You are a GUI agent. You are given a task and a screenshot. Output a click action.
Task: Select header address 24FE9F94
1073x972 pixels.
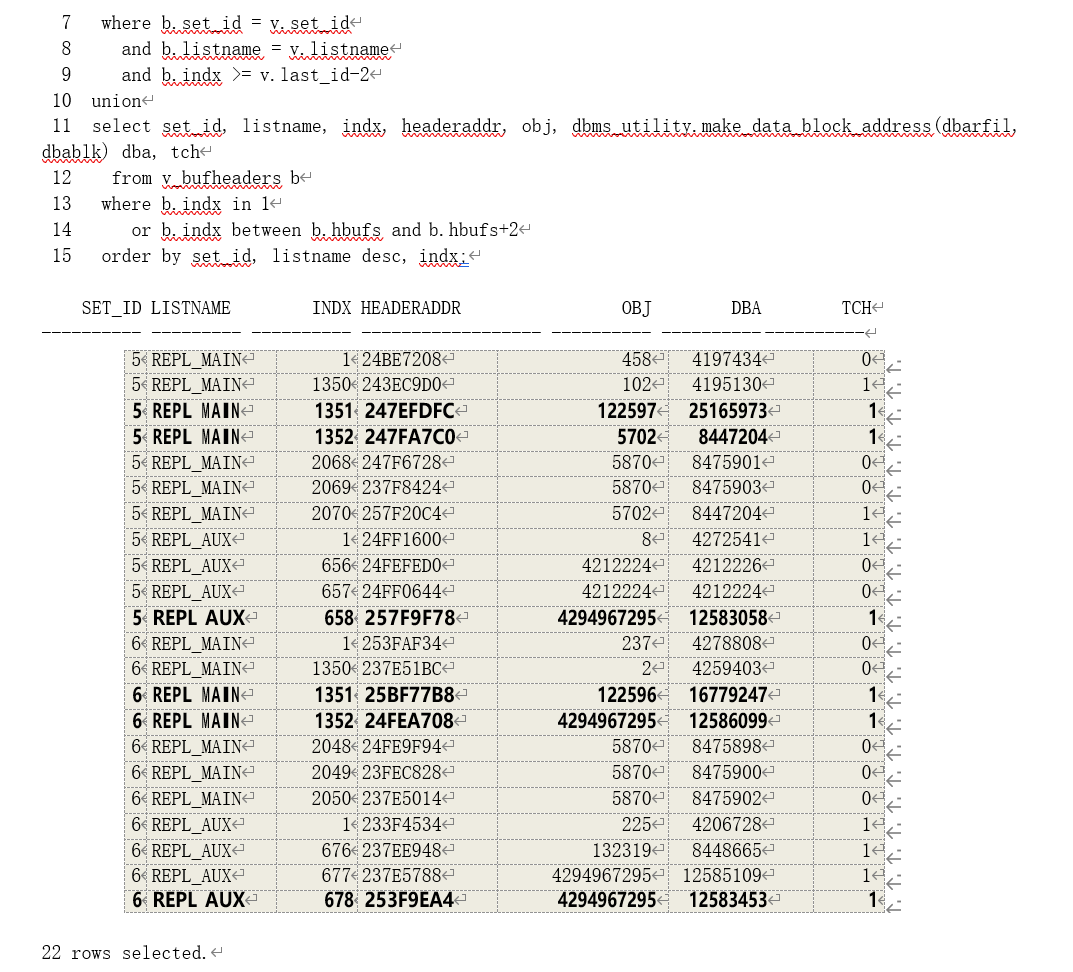(401, 747)
